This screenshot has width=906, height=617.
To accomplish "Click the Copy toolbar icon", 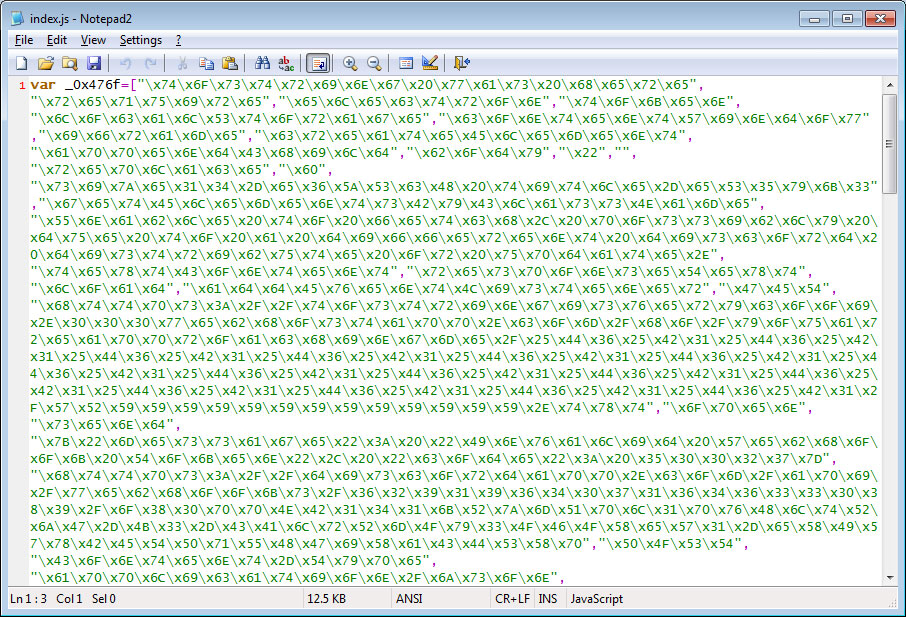I will tap(206, 63).
